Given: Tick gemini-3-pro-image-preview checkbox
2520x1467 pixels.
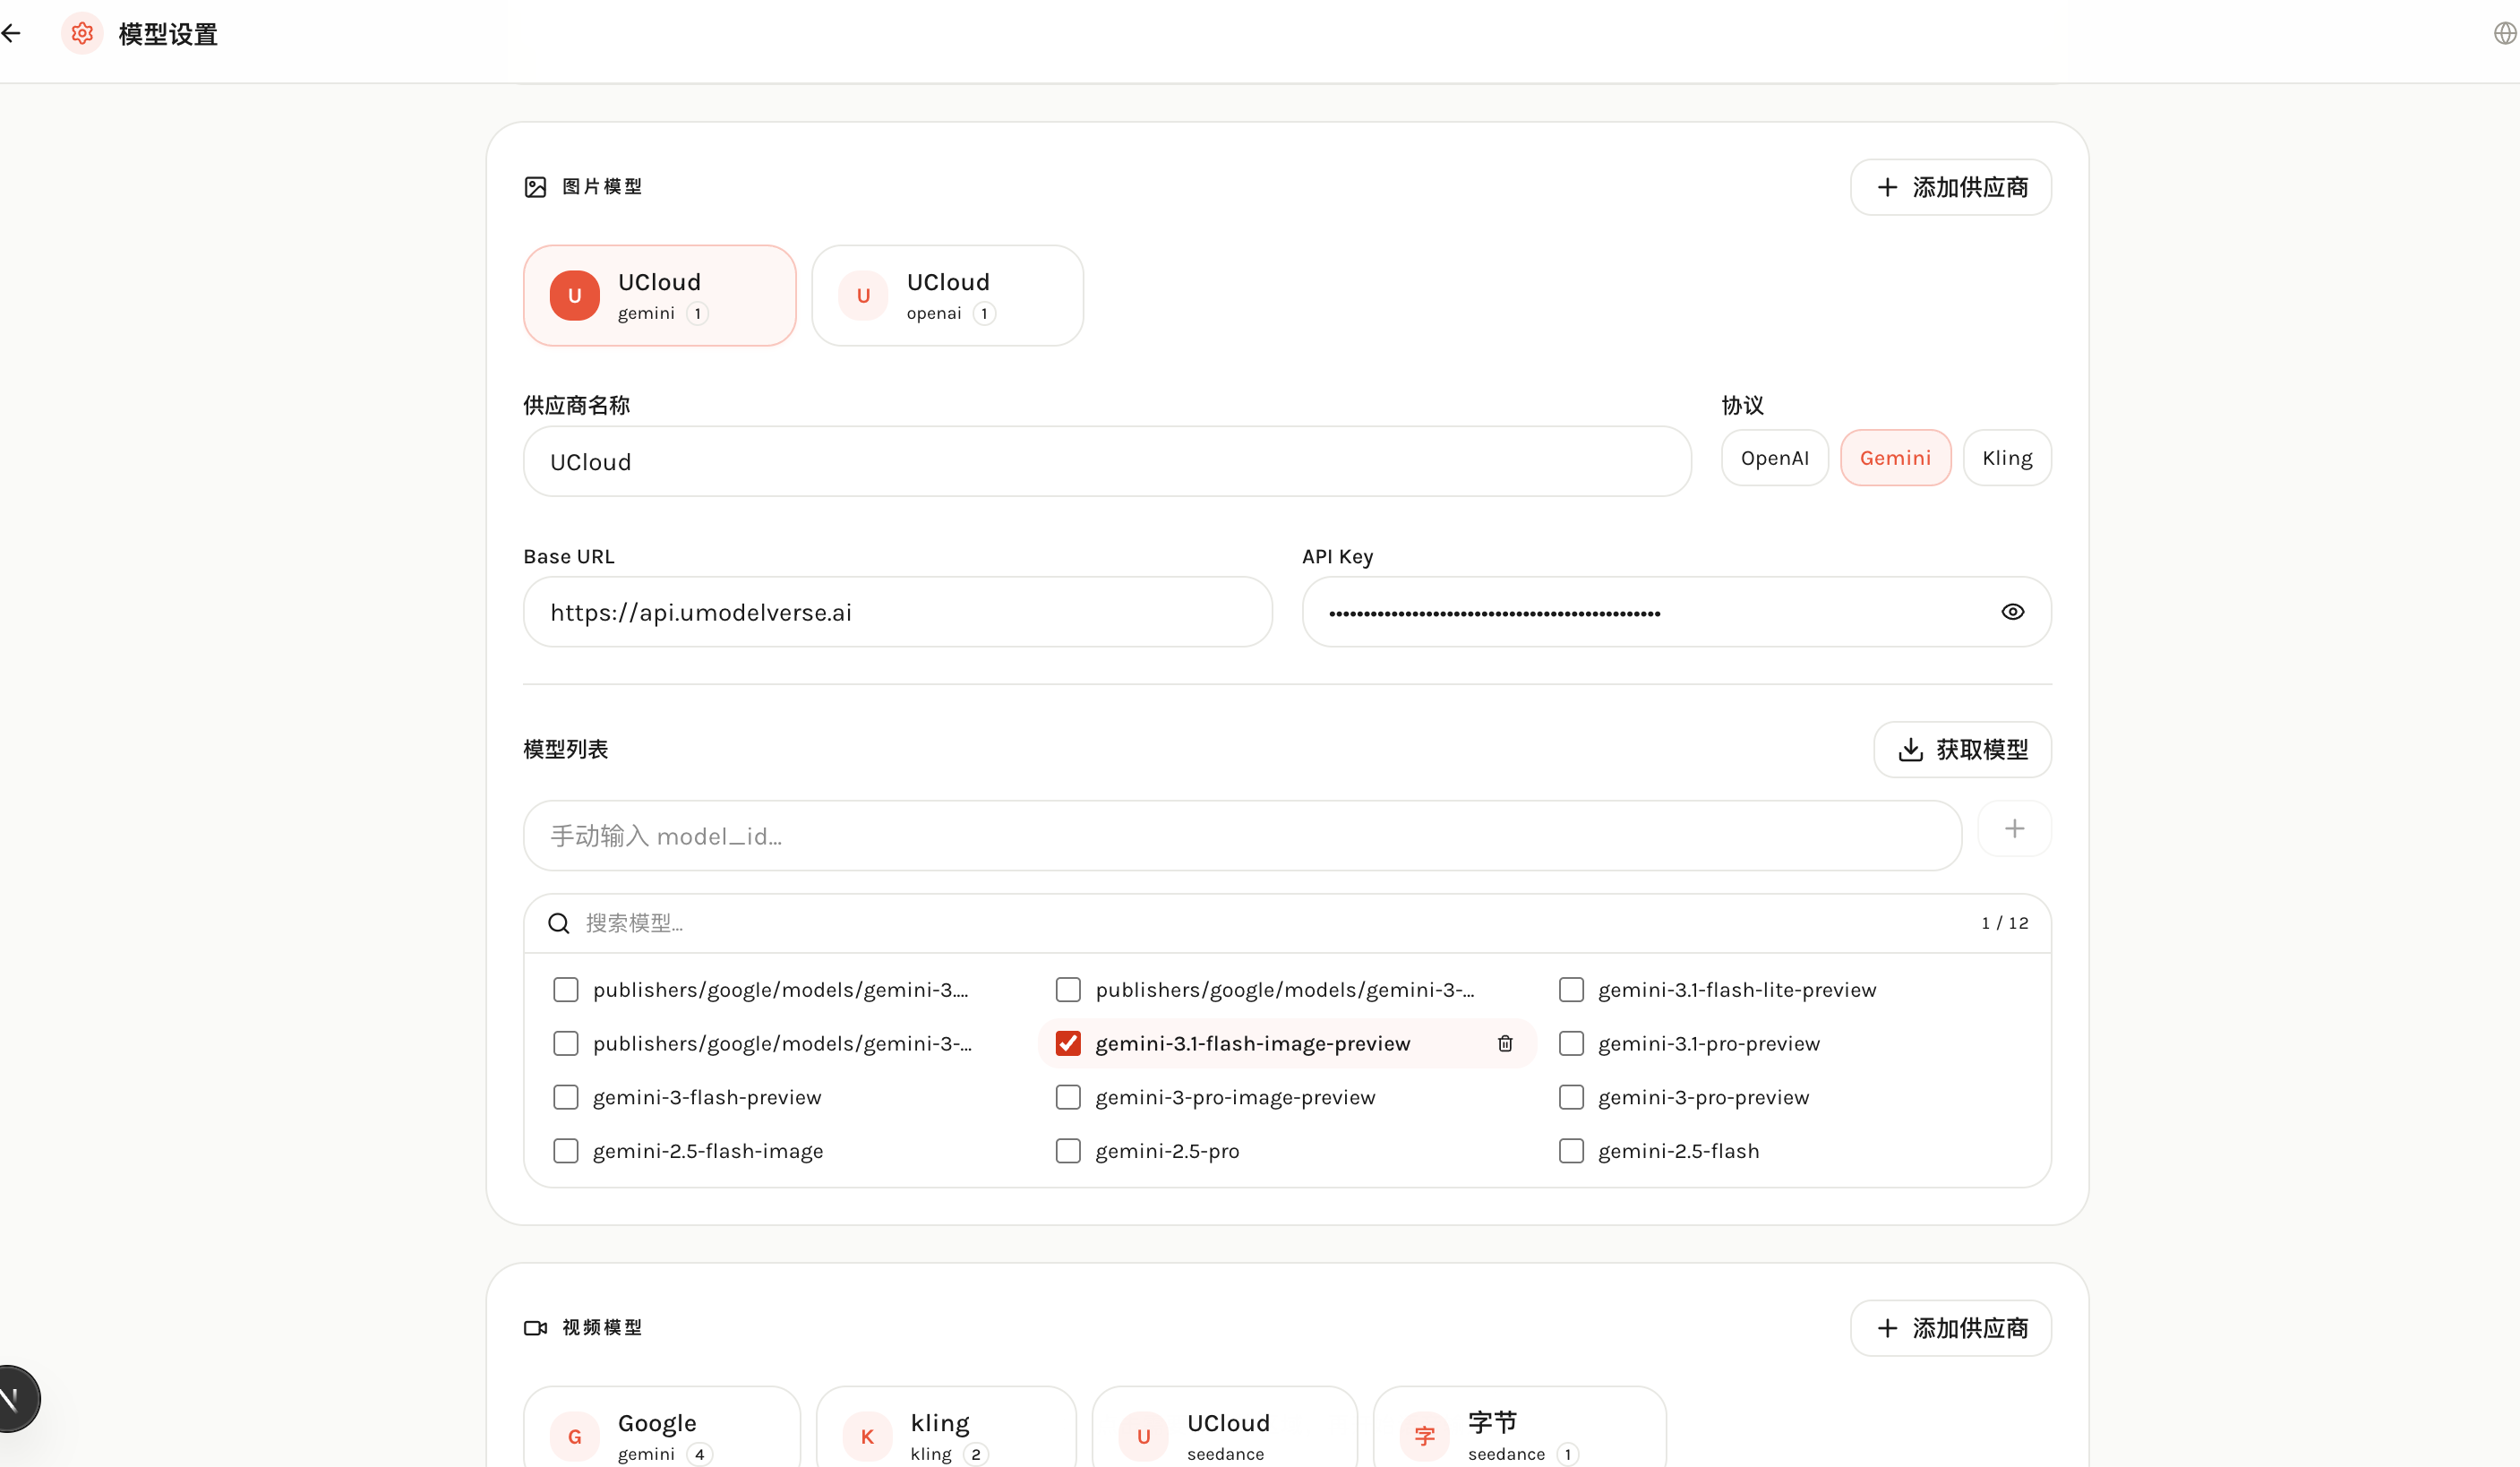Looking at the screenshot, I should tap(1068, 1097).
